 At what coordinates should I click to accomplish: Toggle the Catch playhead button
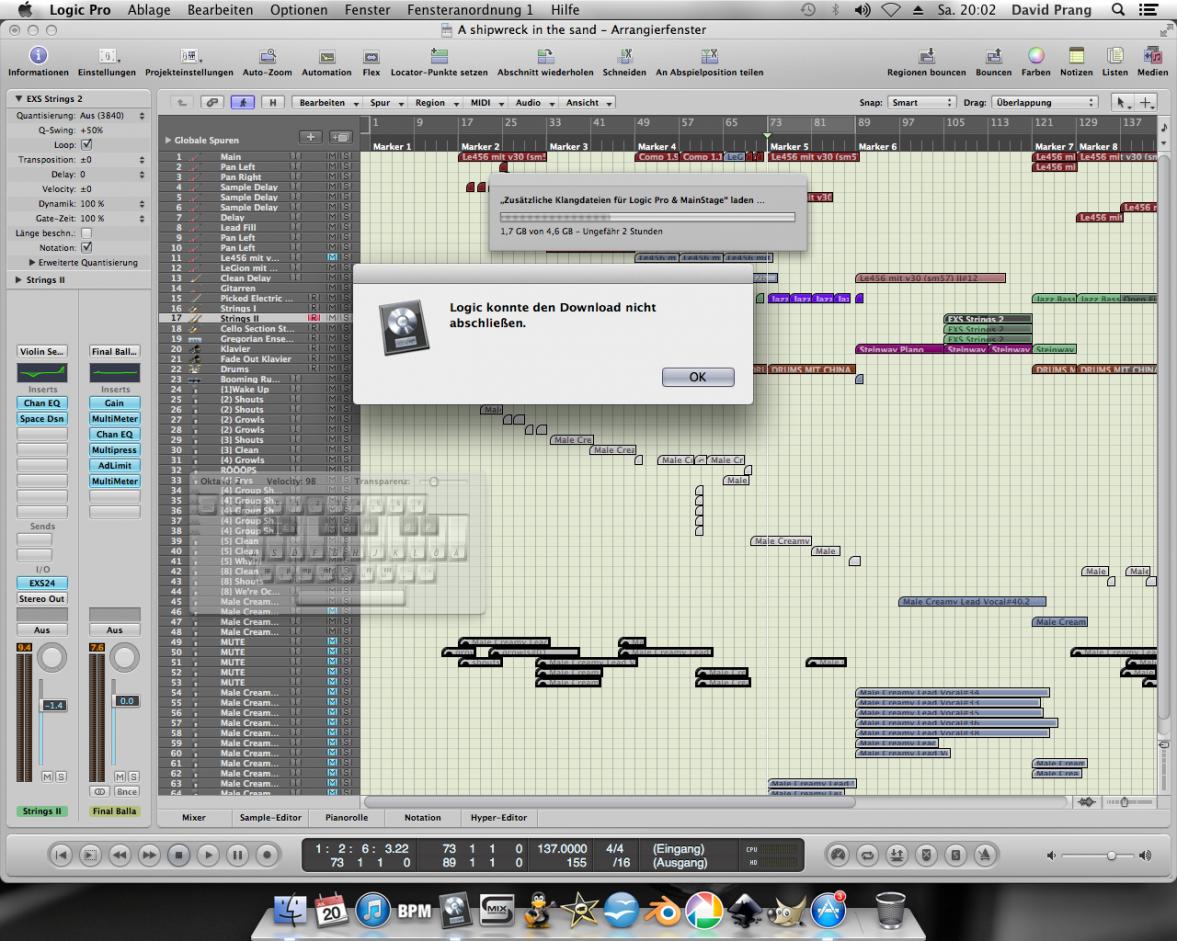pyautogui.click(x=242, y=103)
